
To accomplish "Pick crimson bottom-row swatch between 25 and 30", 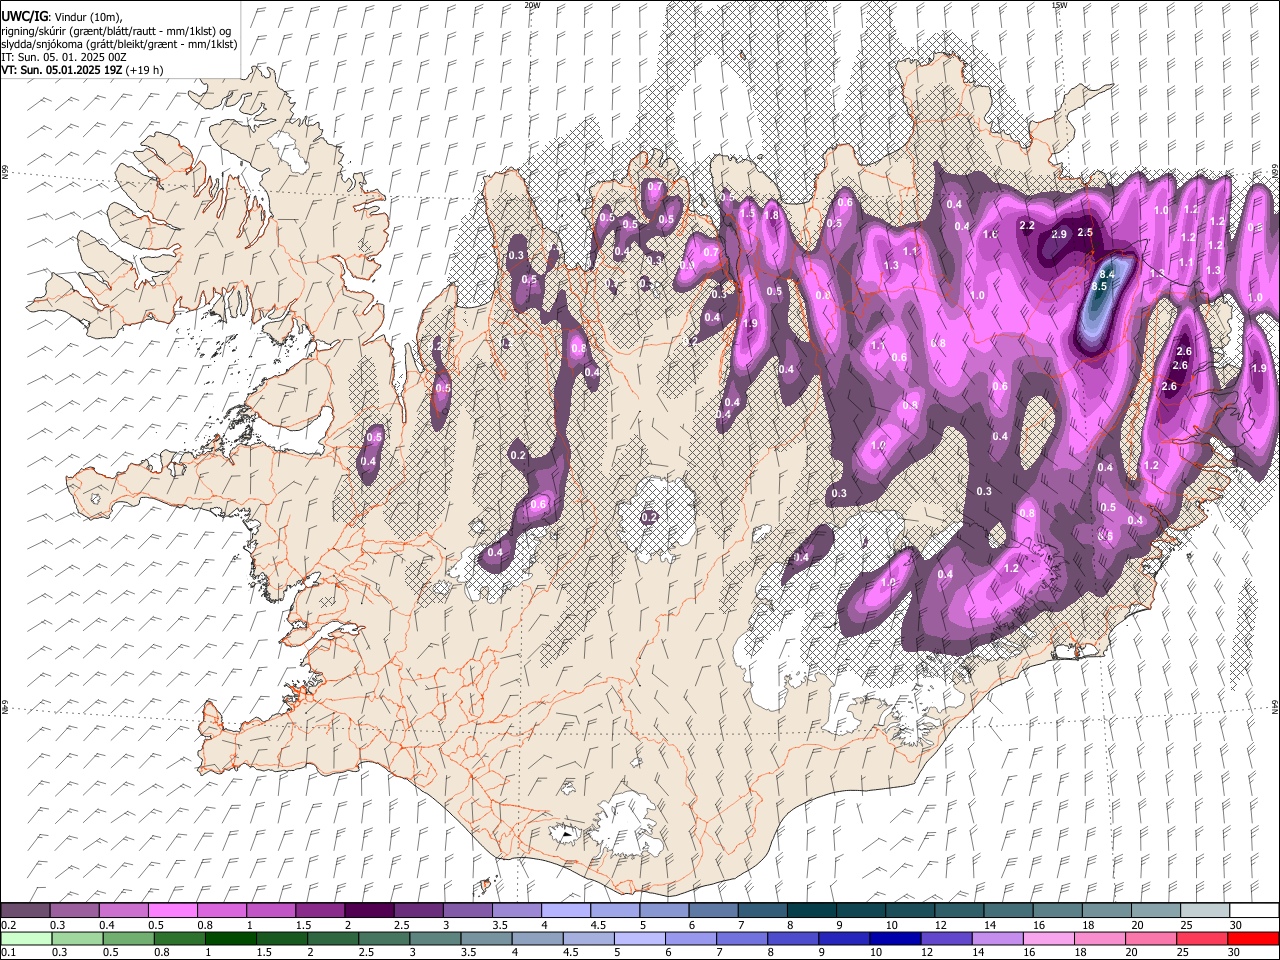I will click(1203, 938).
